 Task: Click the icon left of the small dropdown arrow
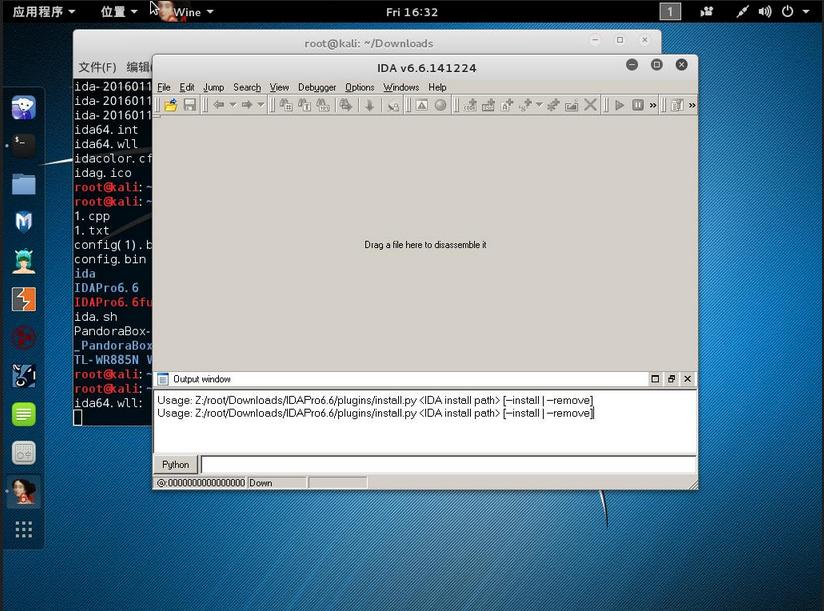coord(525,105)
